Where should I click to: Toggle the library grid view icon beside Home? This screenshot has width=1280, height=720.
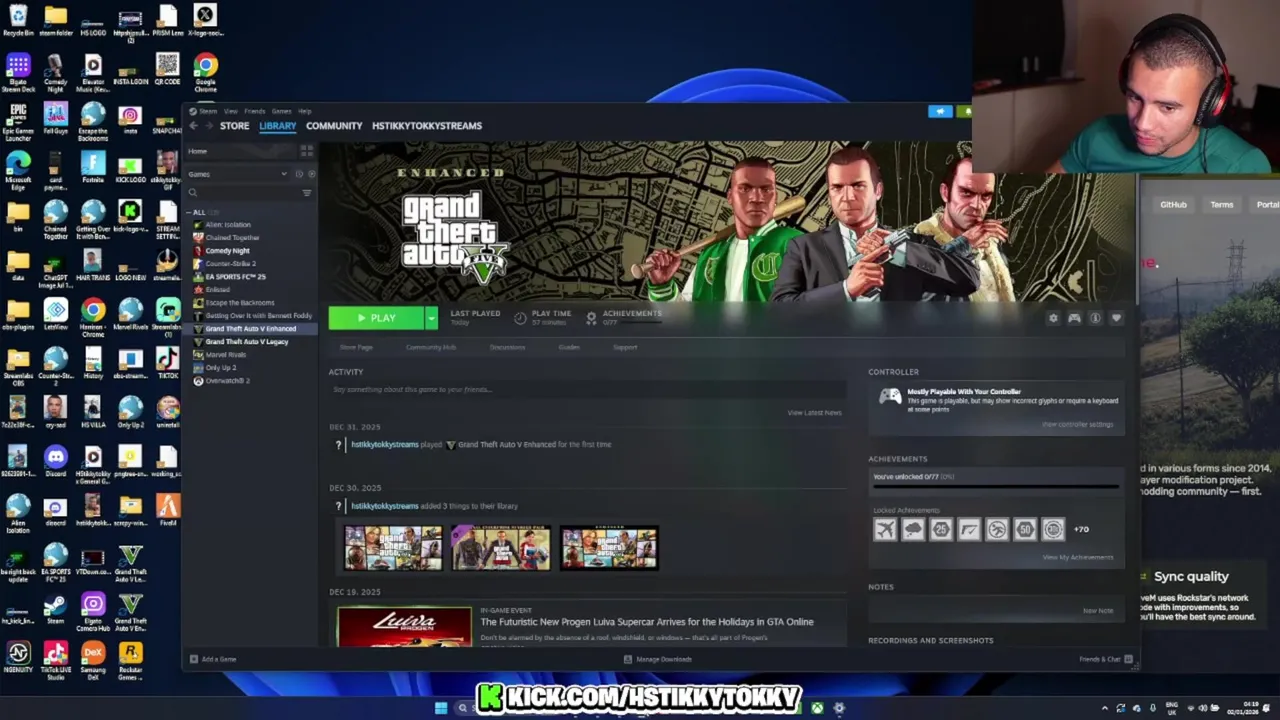click(x=307, y=151)
